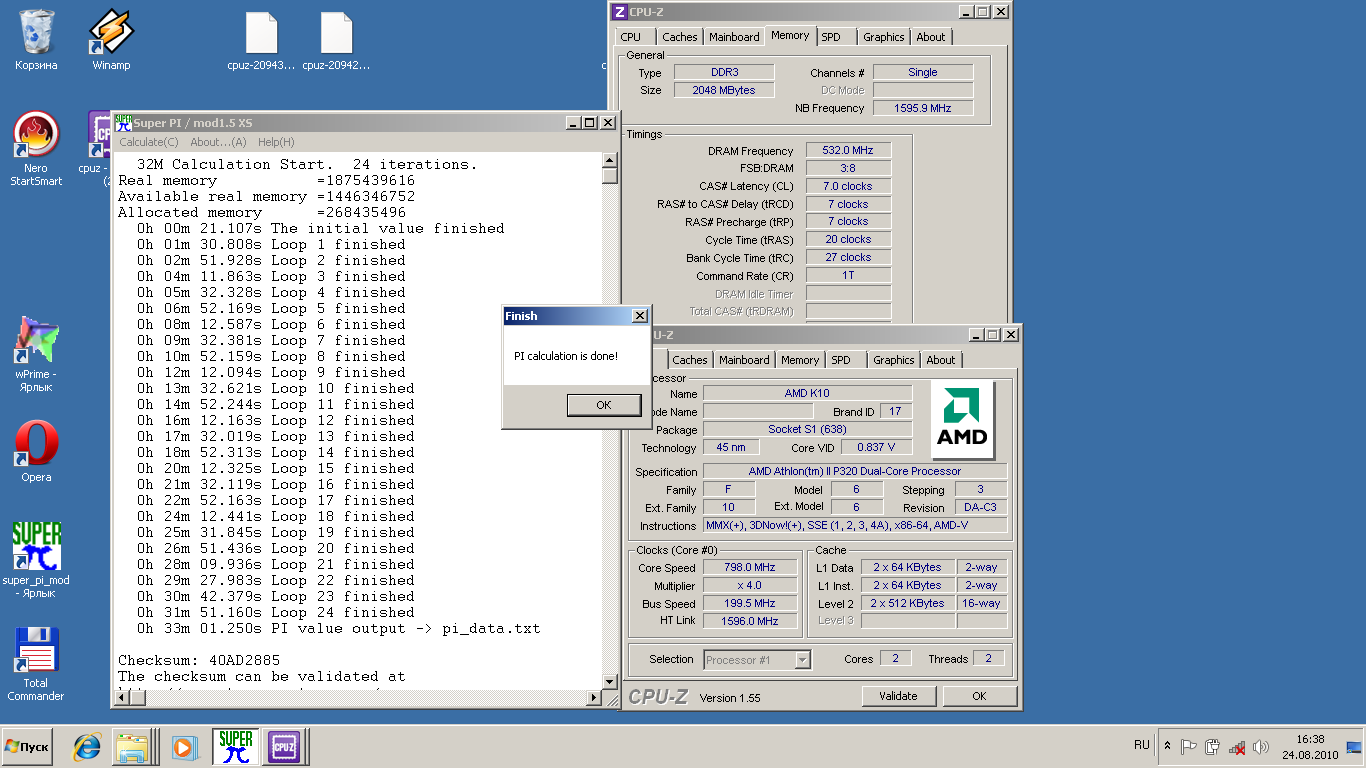This screenshot has height=768, width=1366.
Task: Click the Super PI title bar icon
Action: (x=123, y=123)
